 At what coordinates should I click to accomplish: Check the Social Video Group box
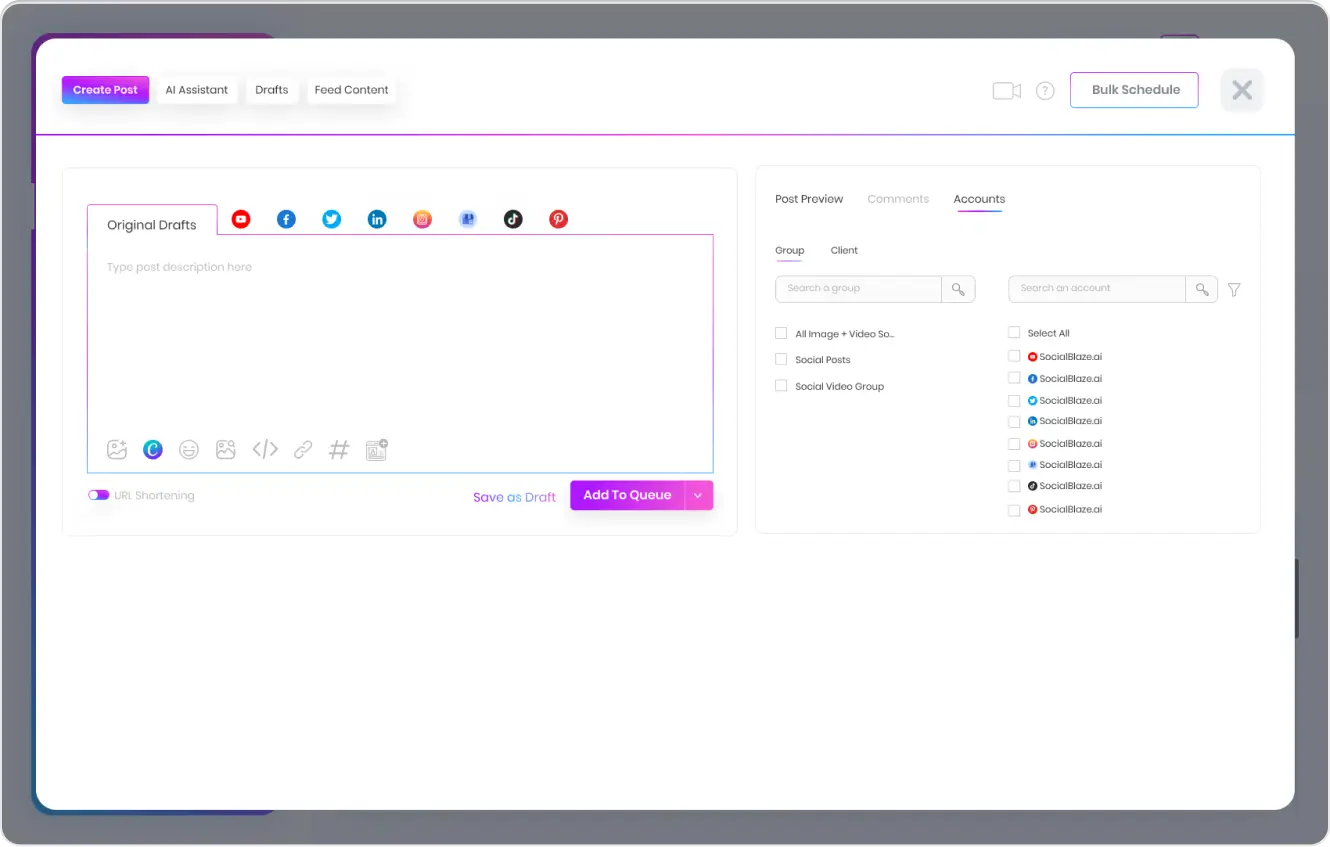(781, 385)
